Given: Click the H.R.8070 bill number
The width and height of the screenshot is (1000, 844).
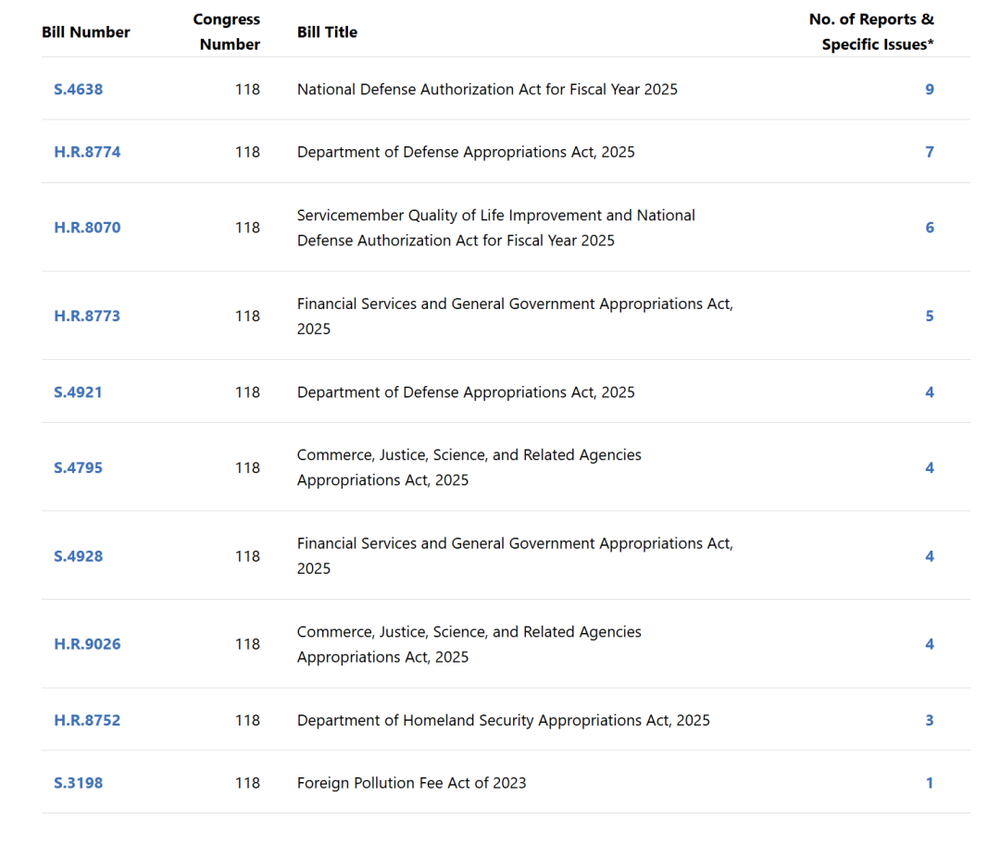Looking at the screenshot, I should (x=87, y=227).
